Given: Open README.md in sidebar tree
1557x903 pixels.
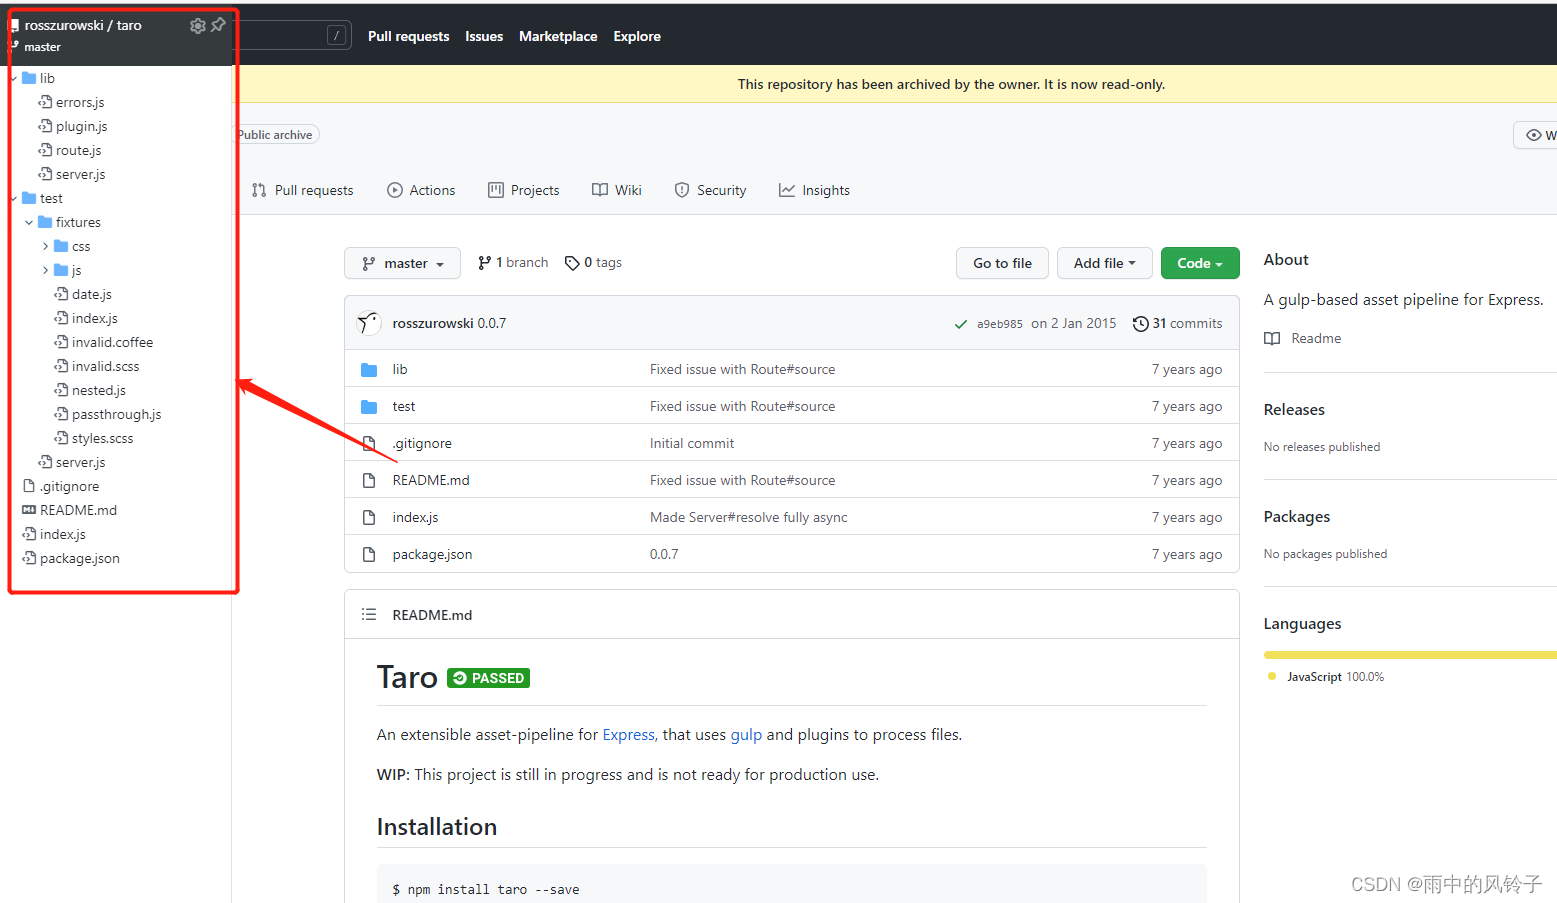Looking at the screenshot, I should (x=78, y=510).
